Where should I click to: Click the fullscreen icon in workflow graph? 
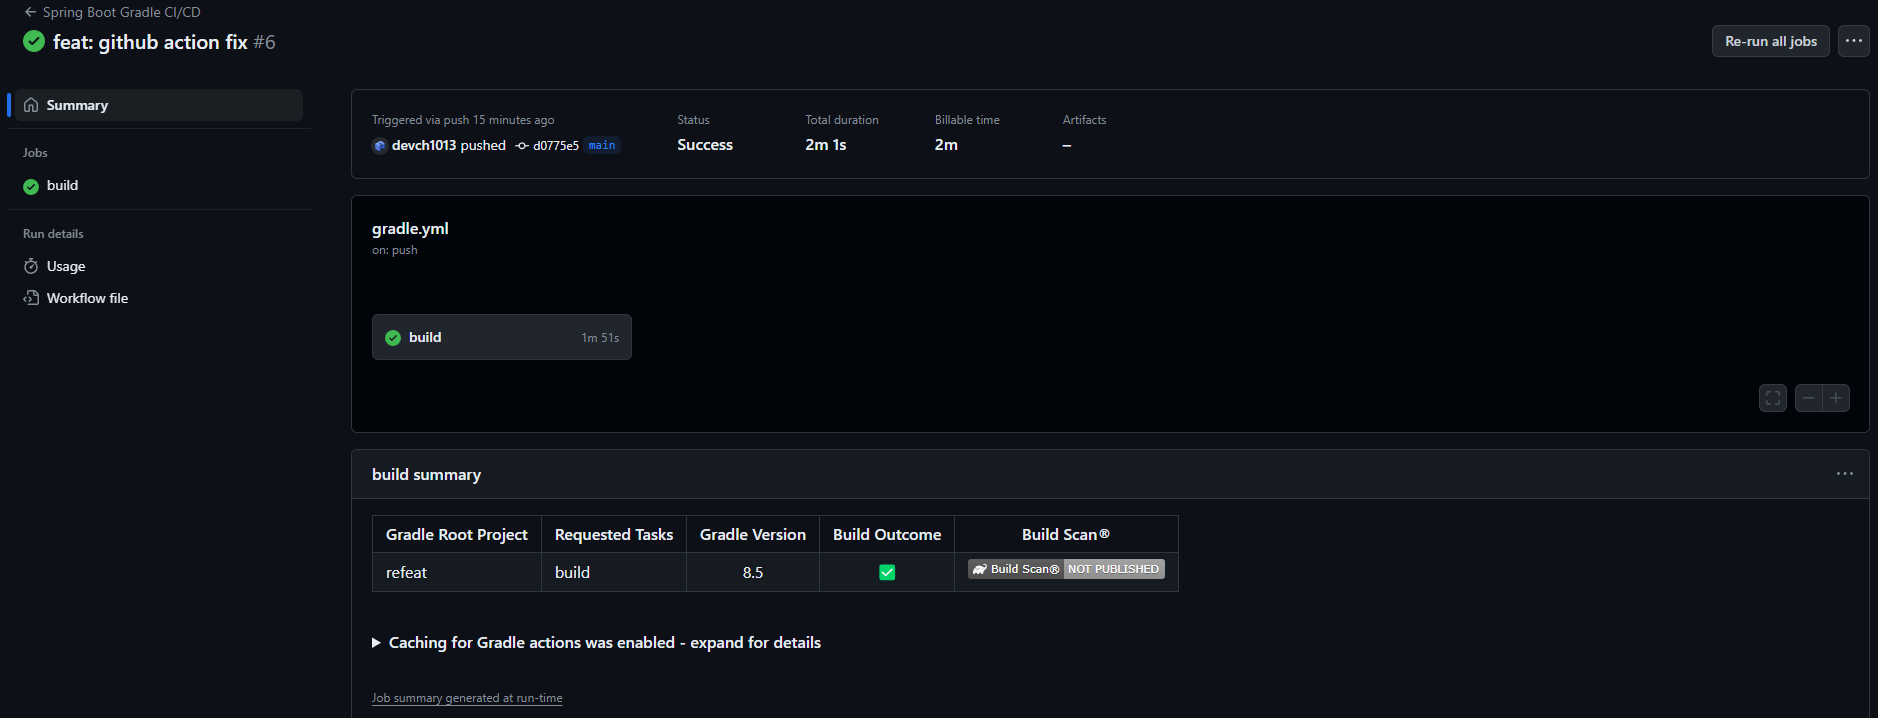tap(1772, 398)
